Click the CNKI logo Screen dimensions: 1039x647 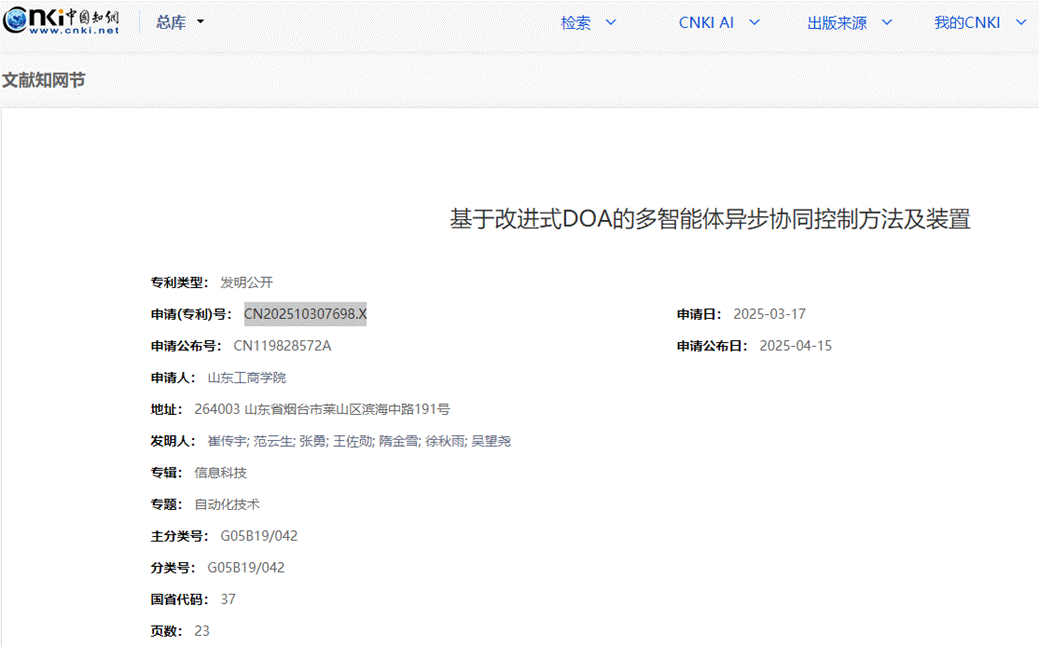click(x=61, y=21)
